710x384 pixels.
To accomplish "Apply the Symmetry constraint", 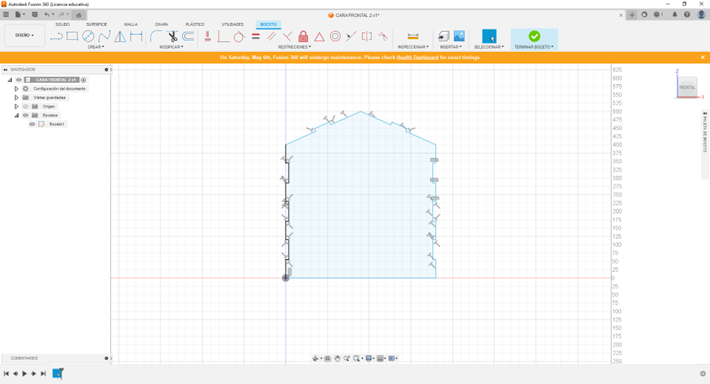I will pyautogui.click(x=367, y=36).
